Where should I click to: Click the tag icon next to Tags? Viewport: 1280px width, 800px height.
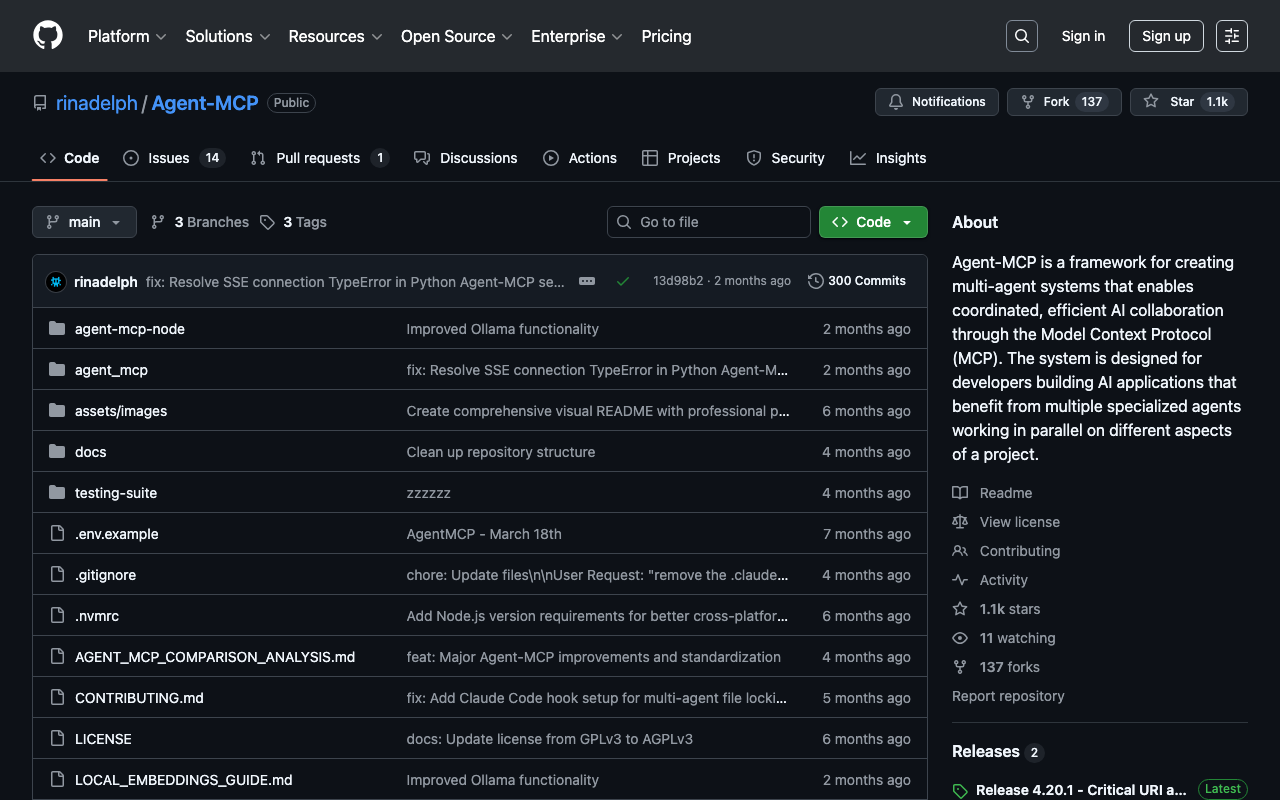[267, 222]
